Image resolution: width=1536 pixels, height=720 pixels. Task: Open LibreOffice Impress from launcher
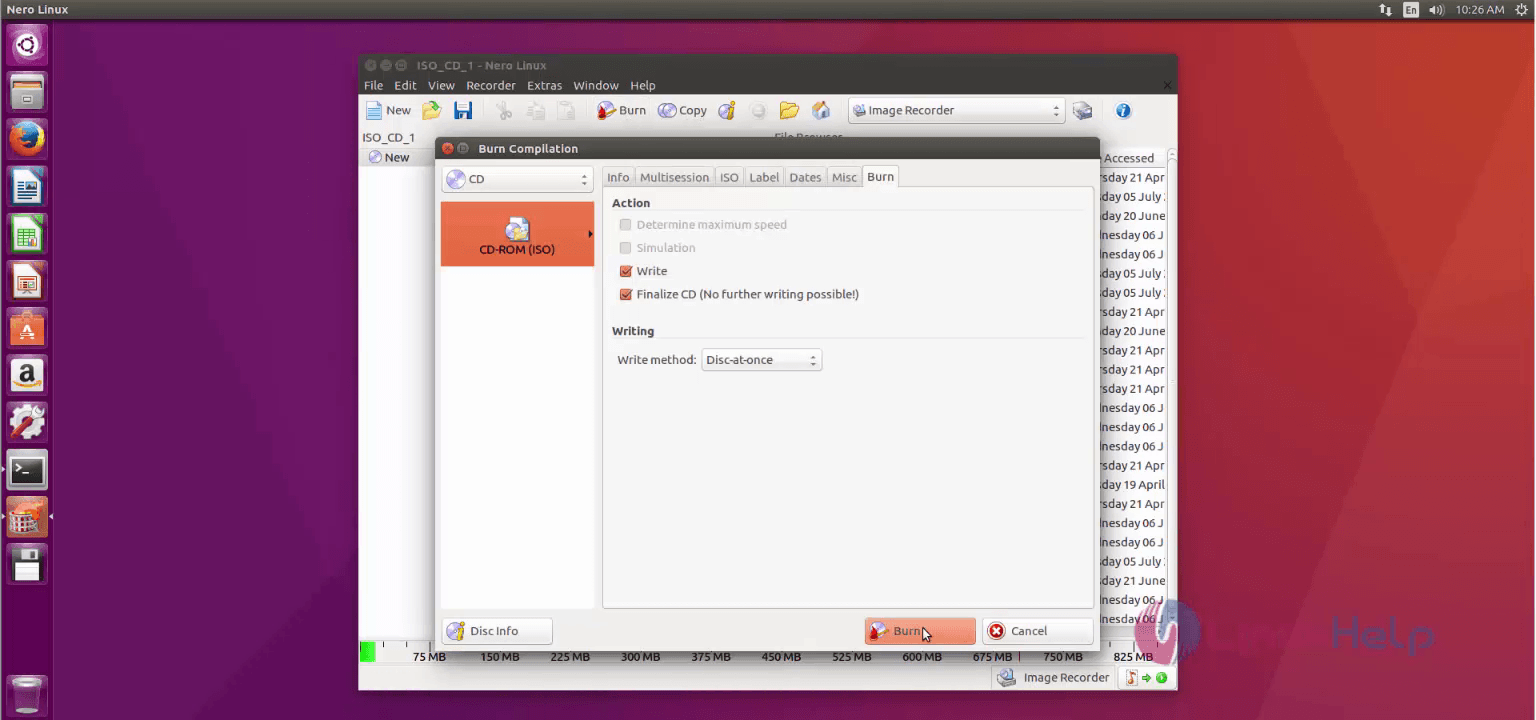(27, 282)
